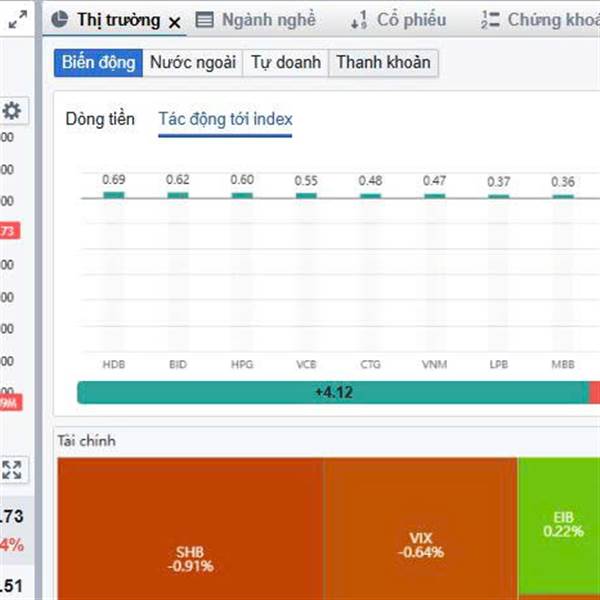Click the VCB ticker label

click(306, 364)
